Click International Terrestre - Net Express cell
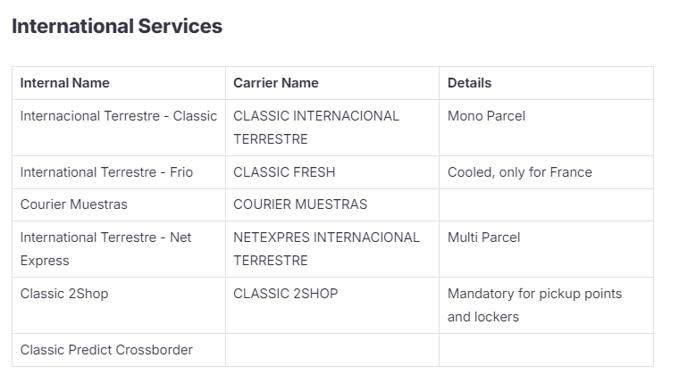This screenshot has width=688, height=383. coord(118,249)
